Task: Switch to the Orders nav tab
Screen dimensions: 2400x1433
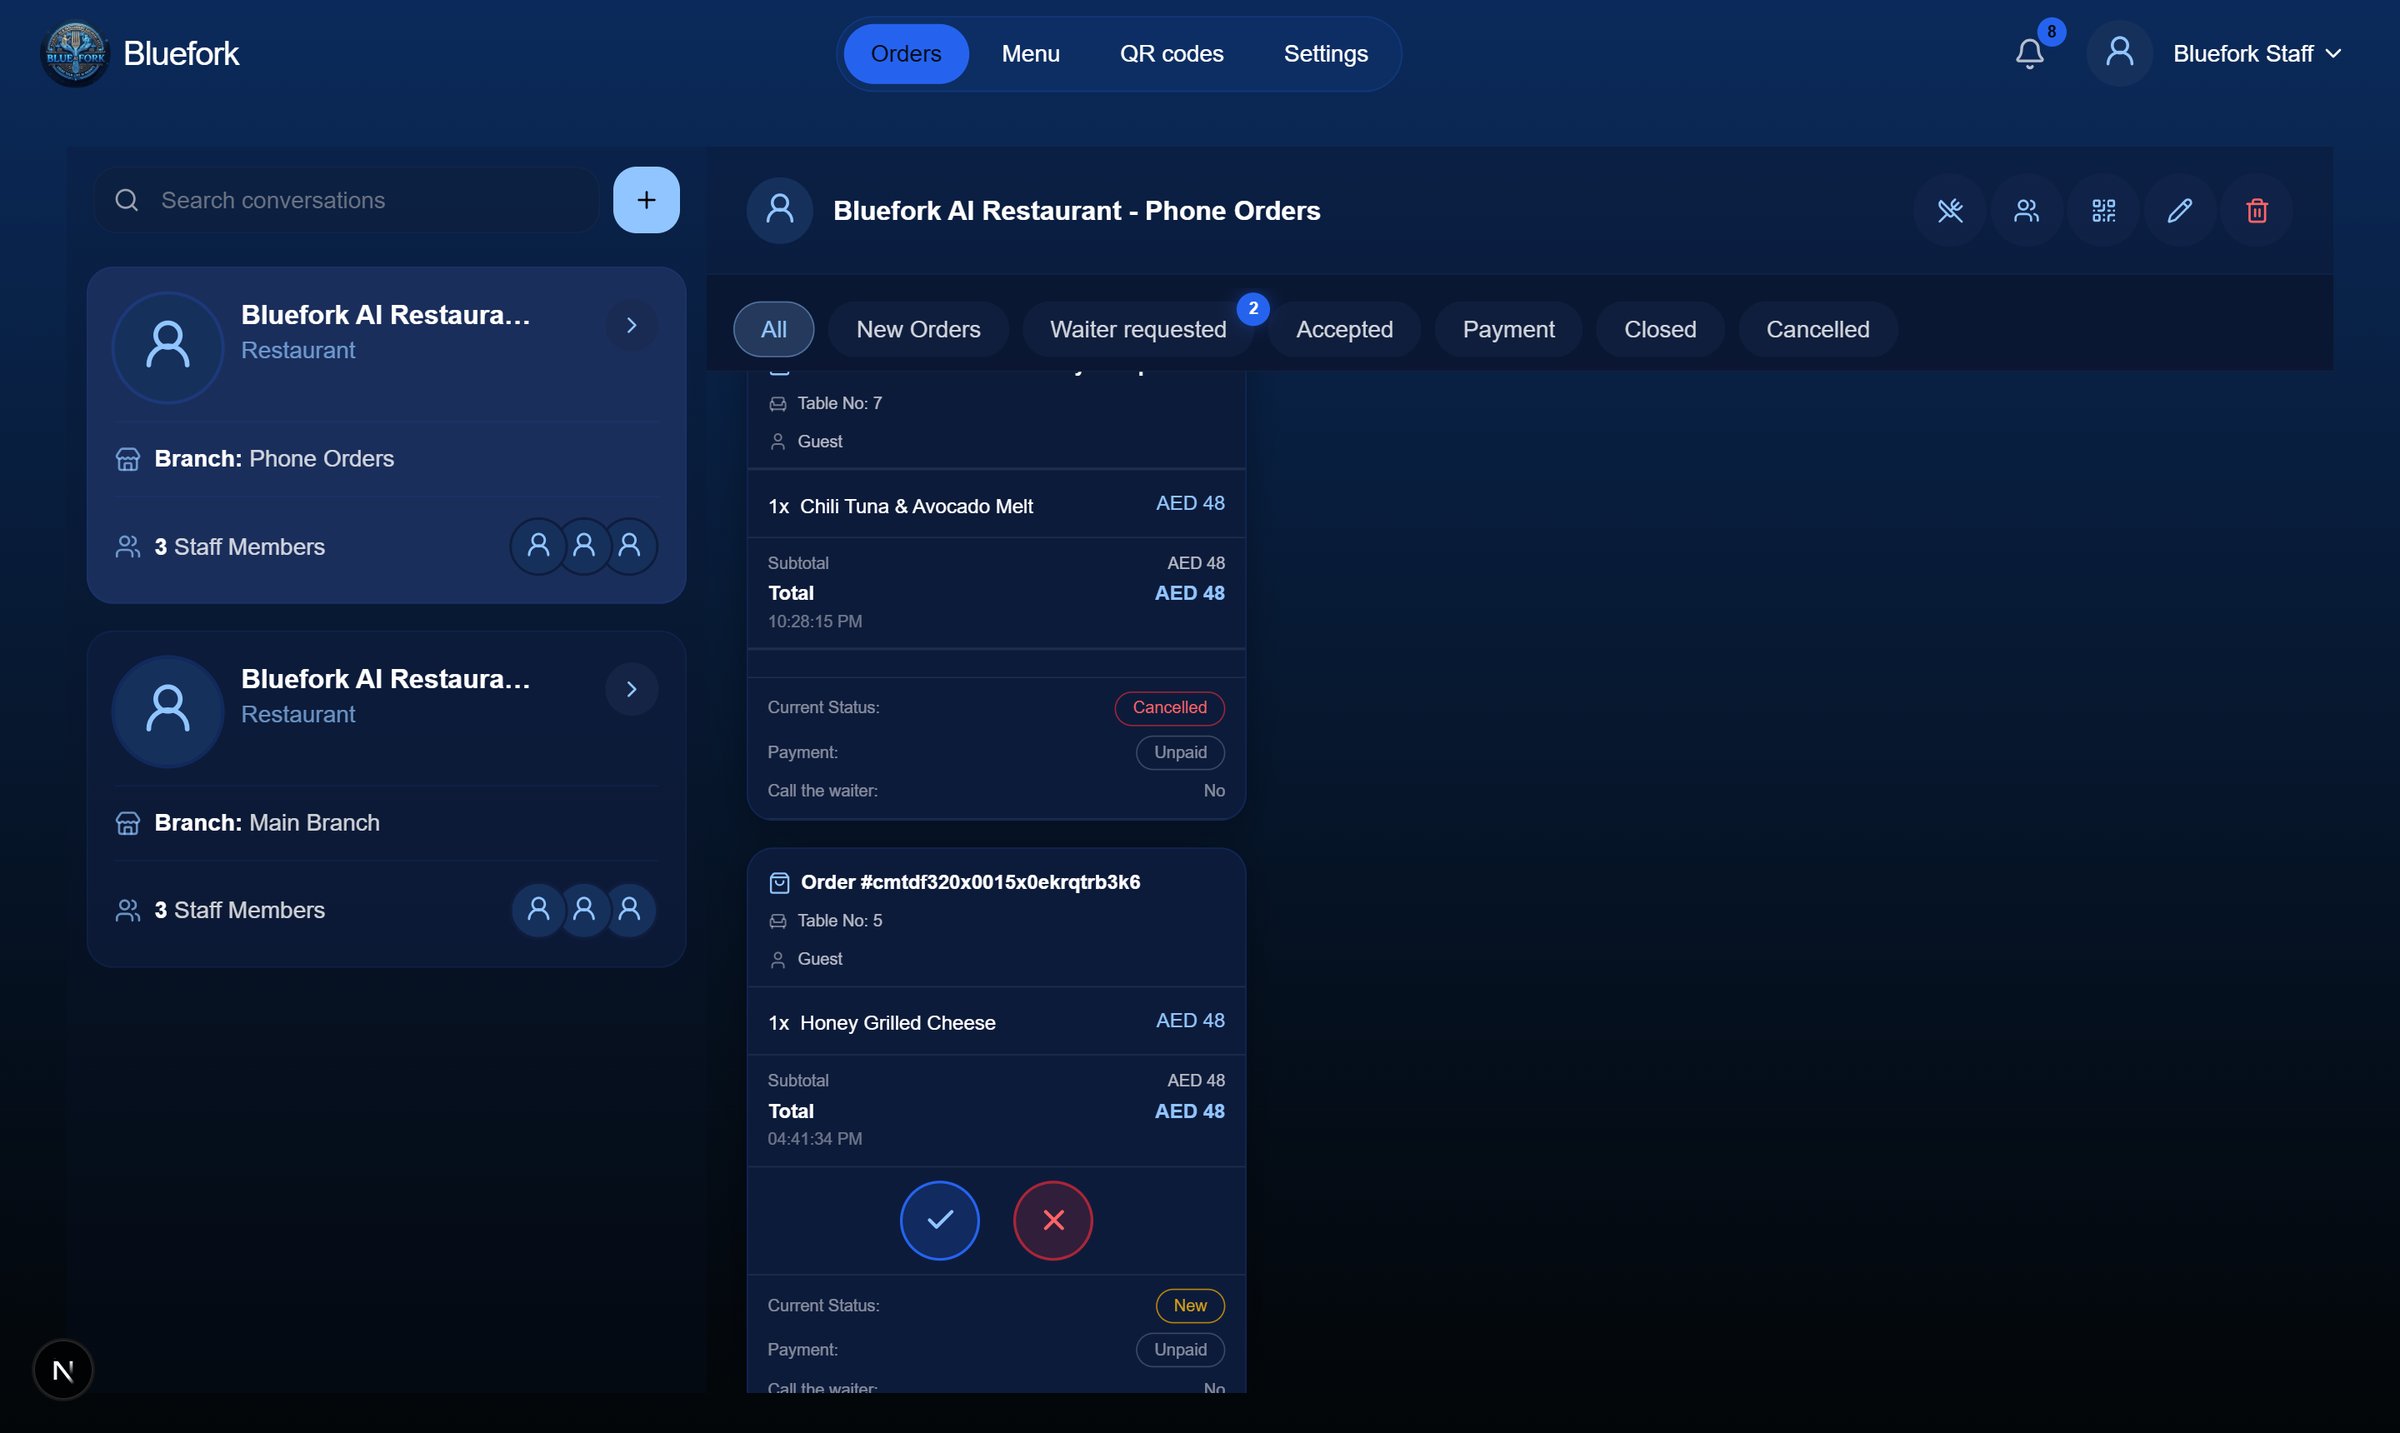Action: pos(905,54)
